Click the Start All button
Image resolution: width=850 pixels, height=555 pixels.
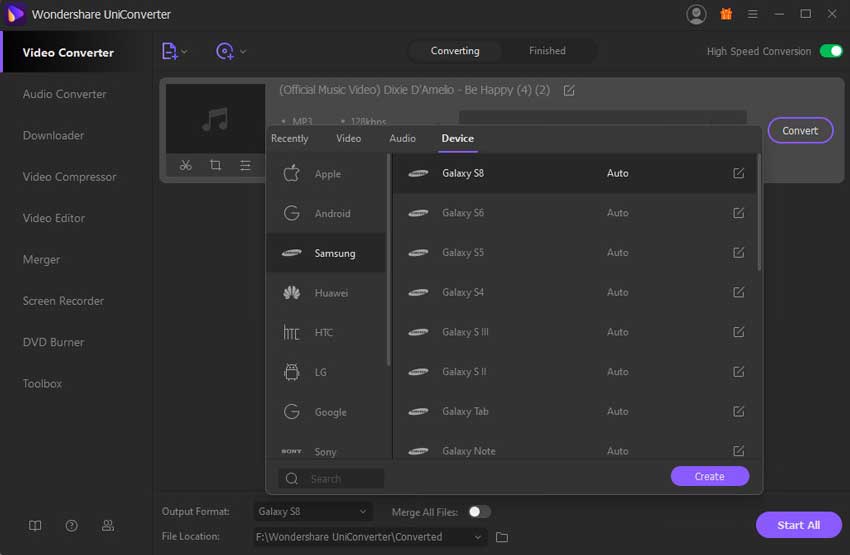pos(798,525)
